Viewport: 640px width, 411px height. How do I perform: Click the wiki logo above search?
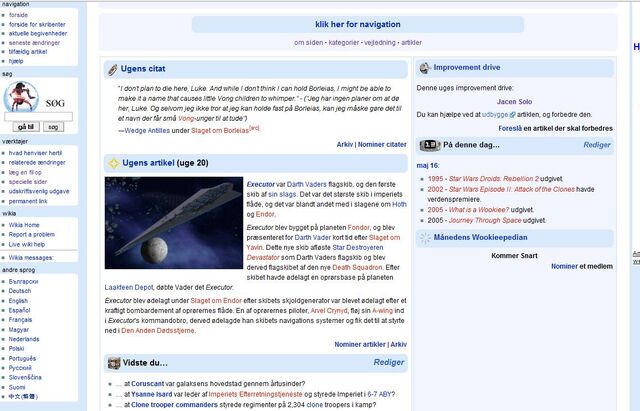pos(21,96)
